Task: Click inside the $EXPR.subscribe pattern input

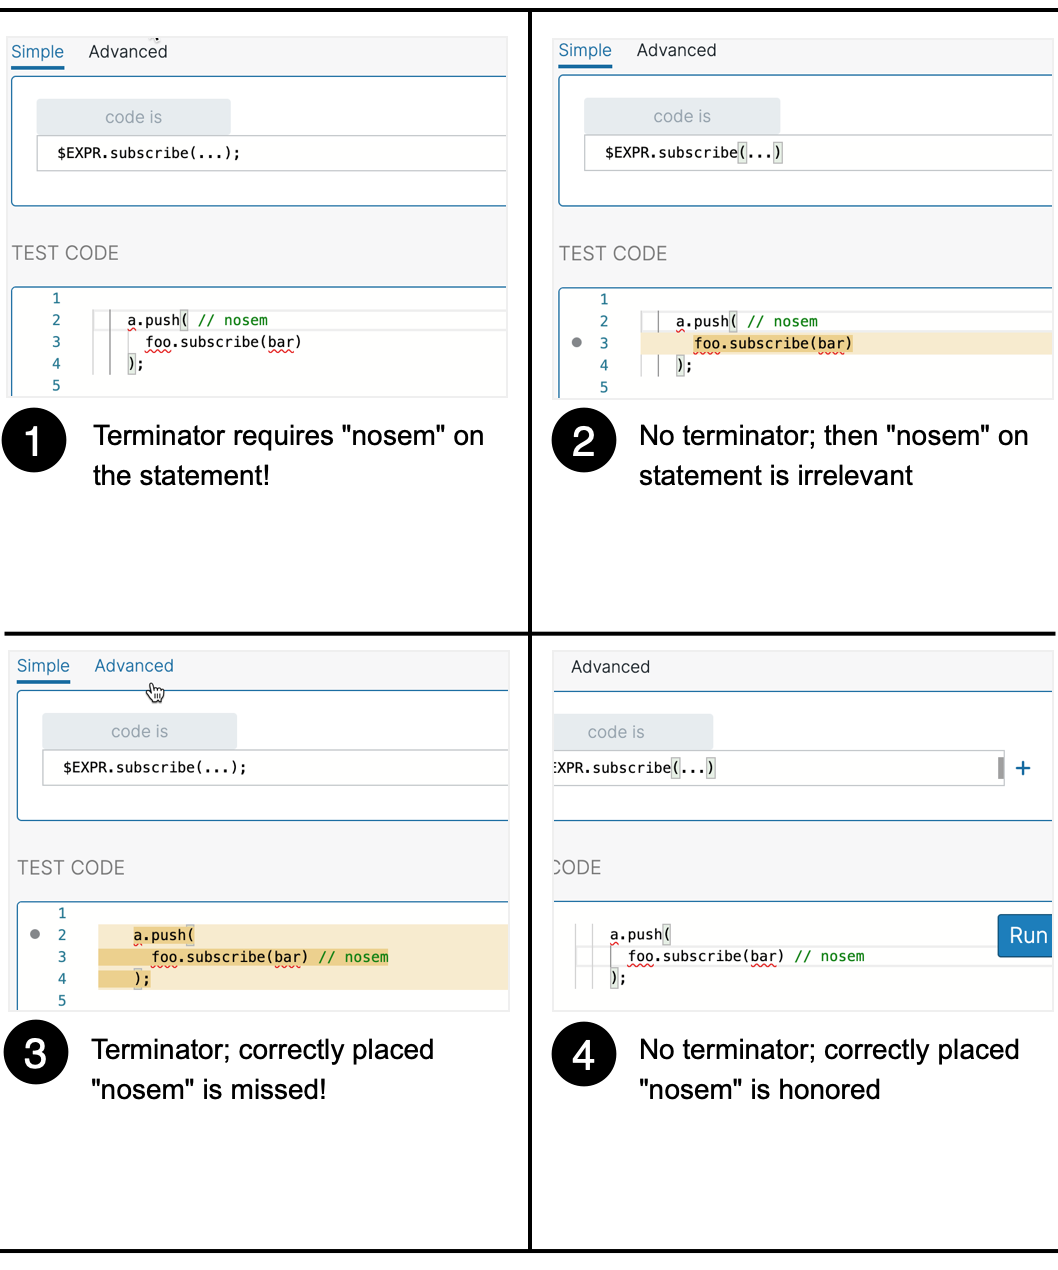Action: [150, 152]
